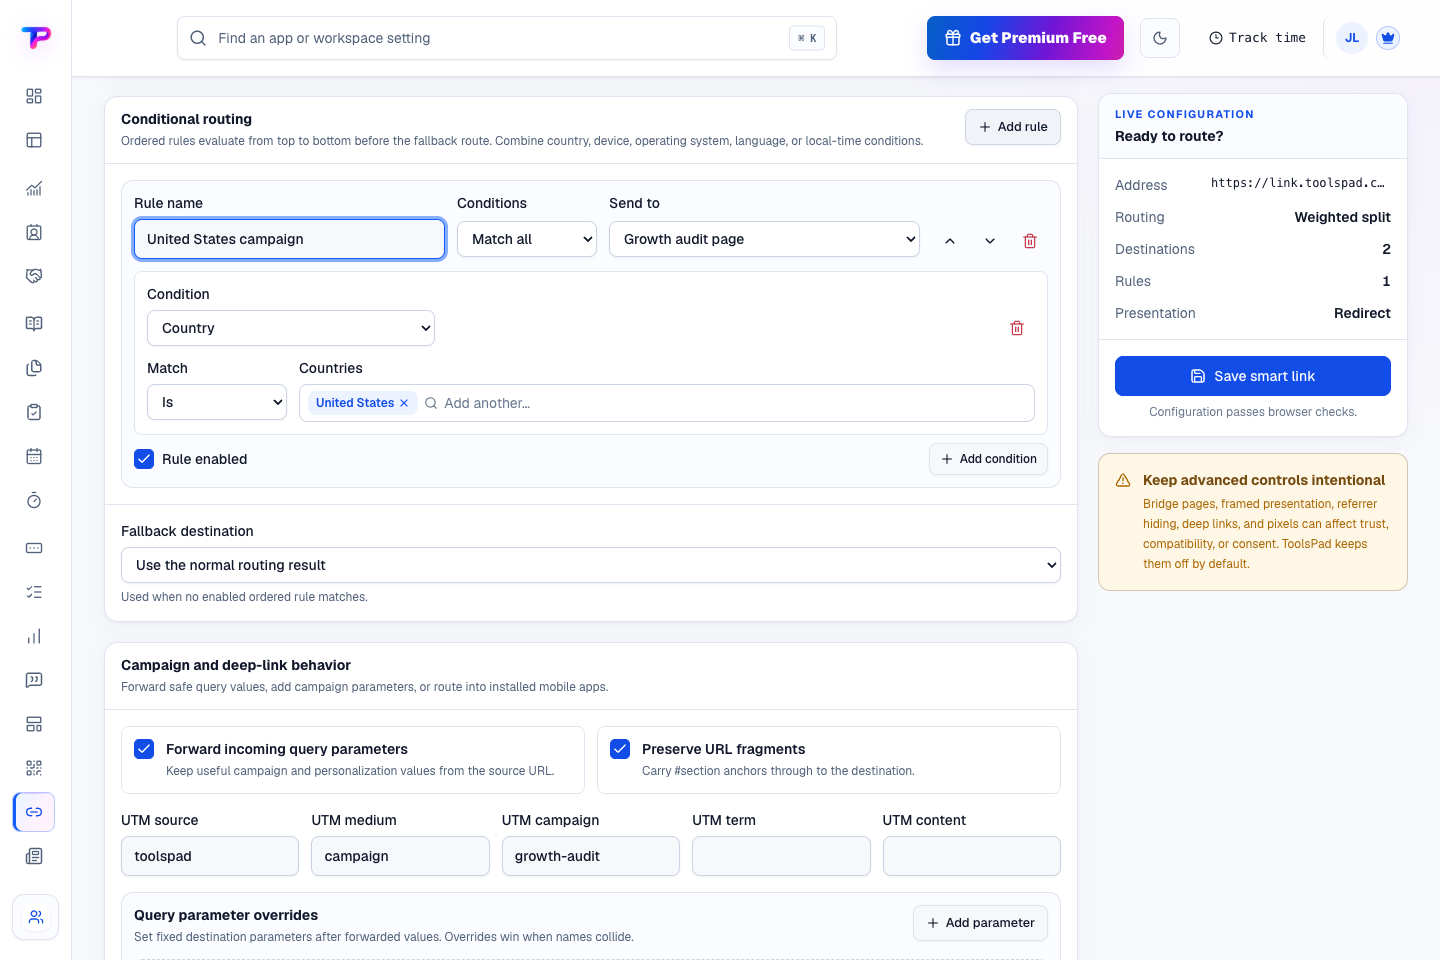Open the dashboard grid icon in sidebar

pos(34,96)
